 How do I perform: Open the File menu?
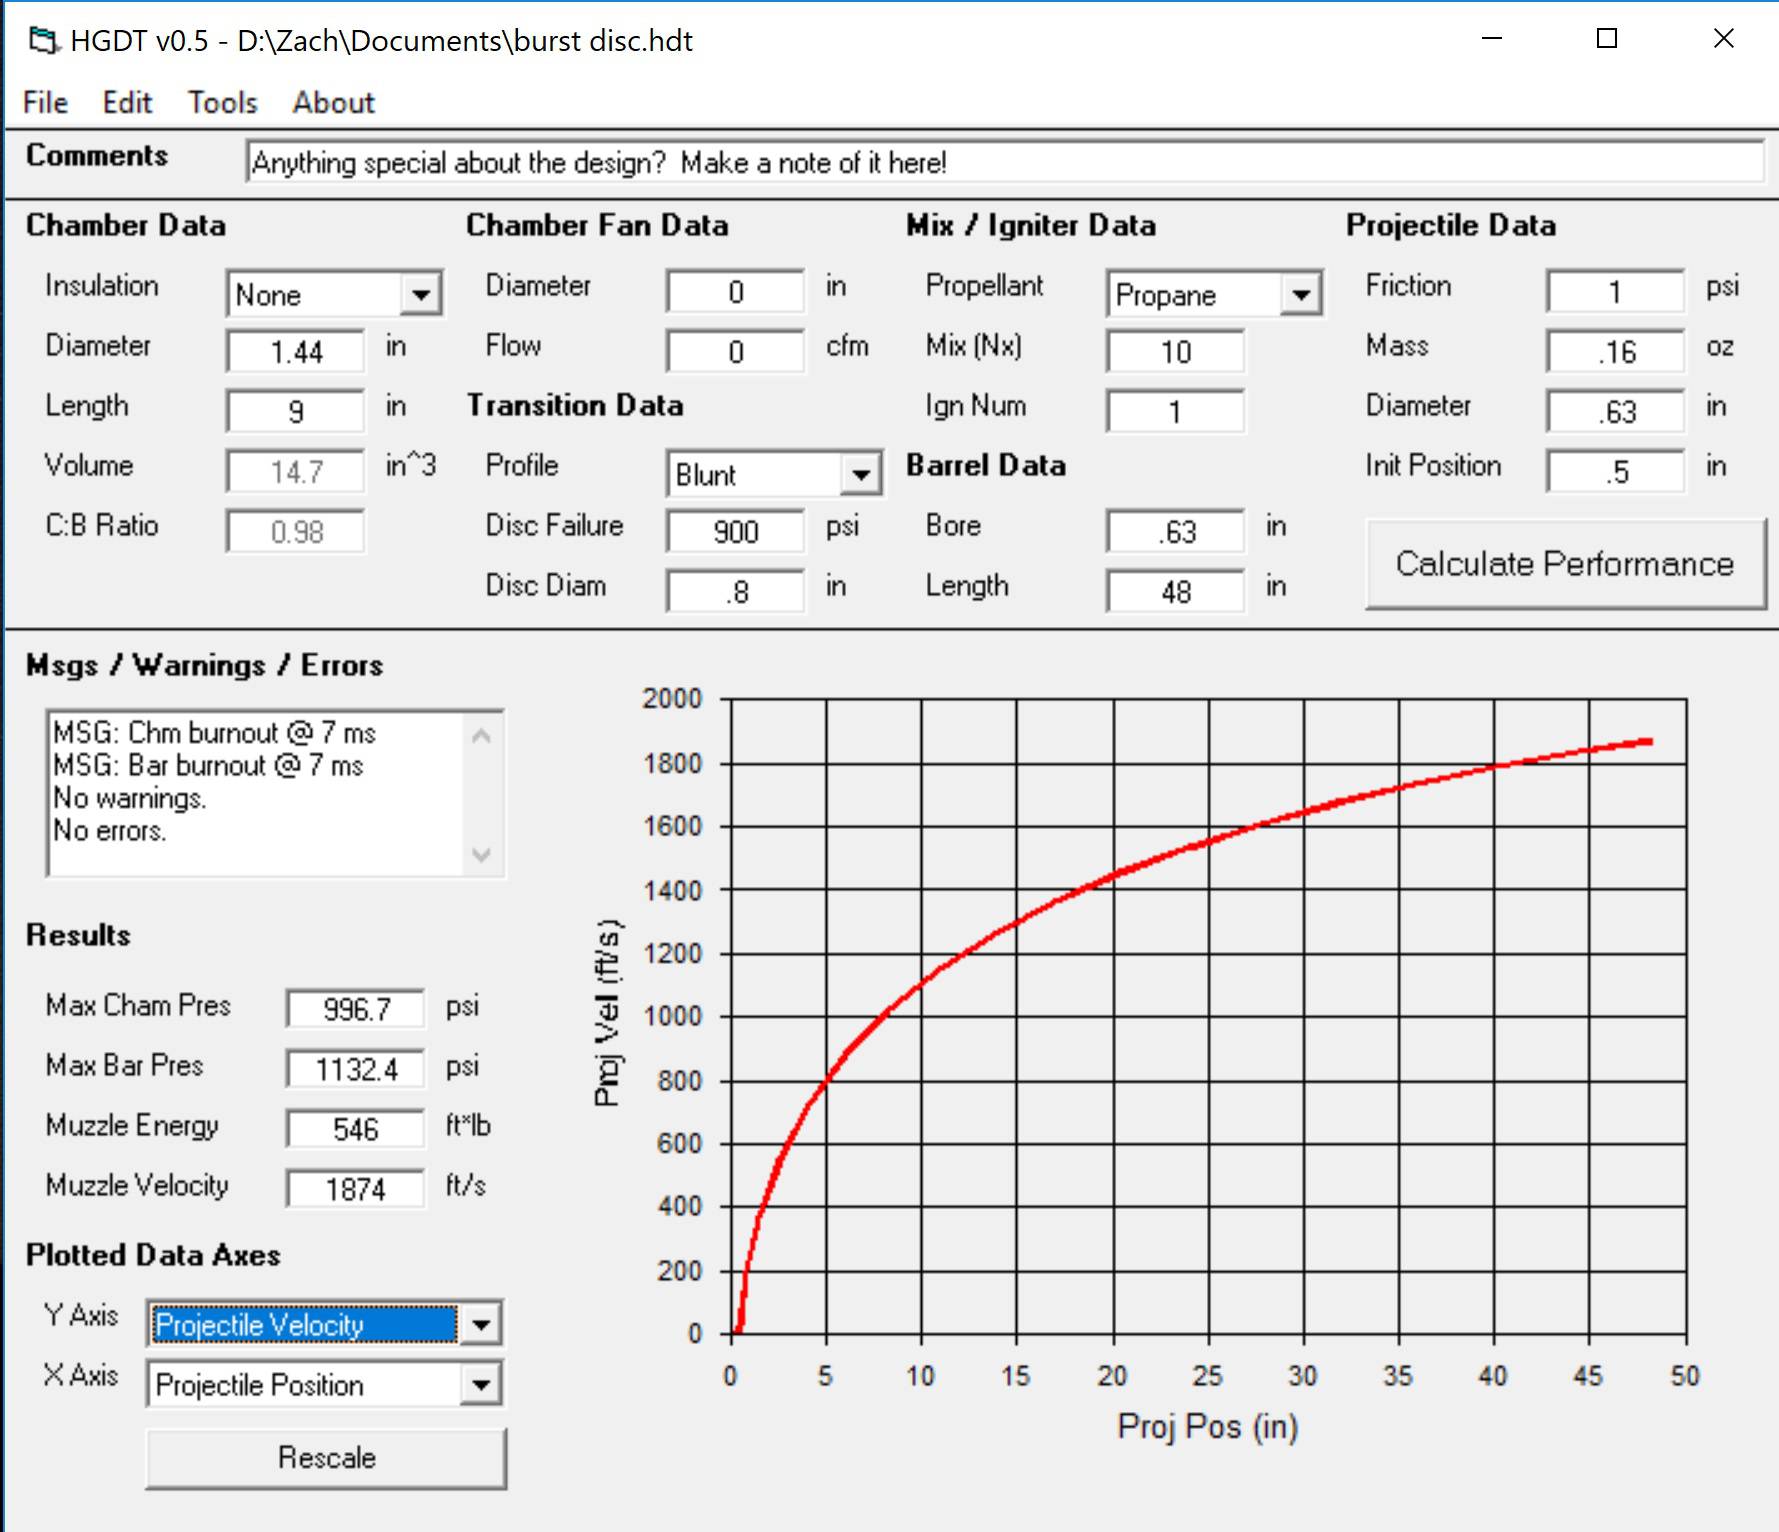[x=45, y=102]
